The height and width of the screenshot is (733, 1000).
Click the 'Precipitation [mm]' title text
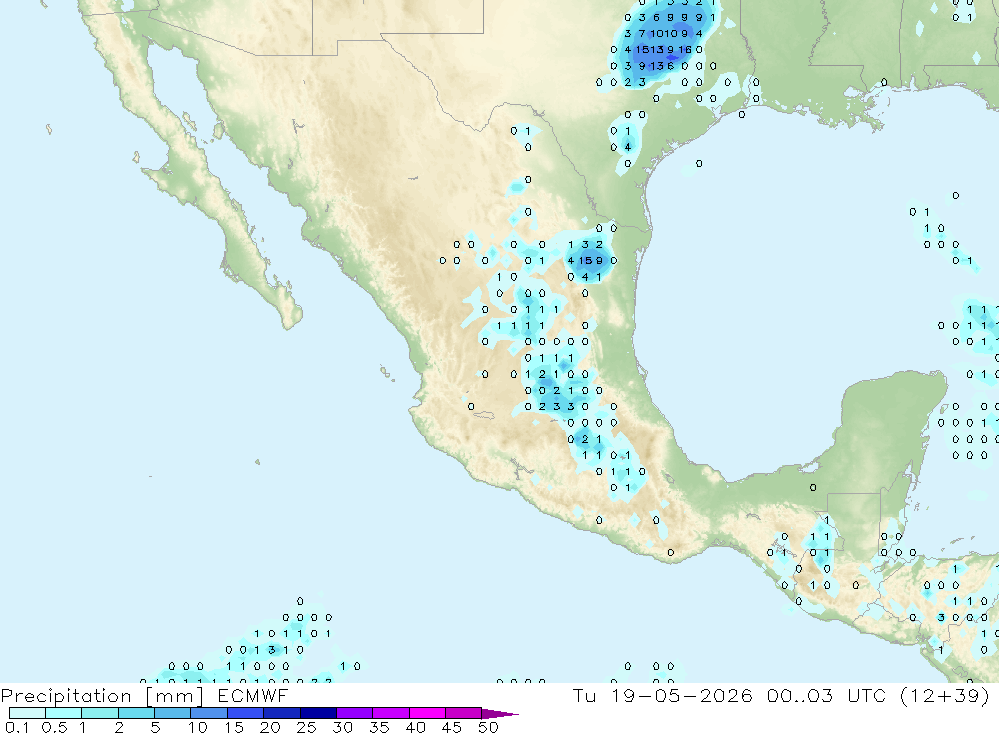click(102, 696)
